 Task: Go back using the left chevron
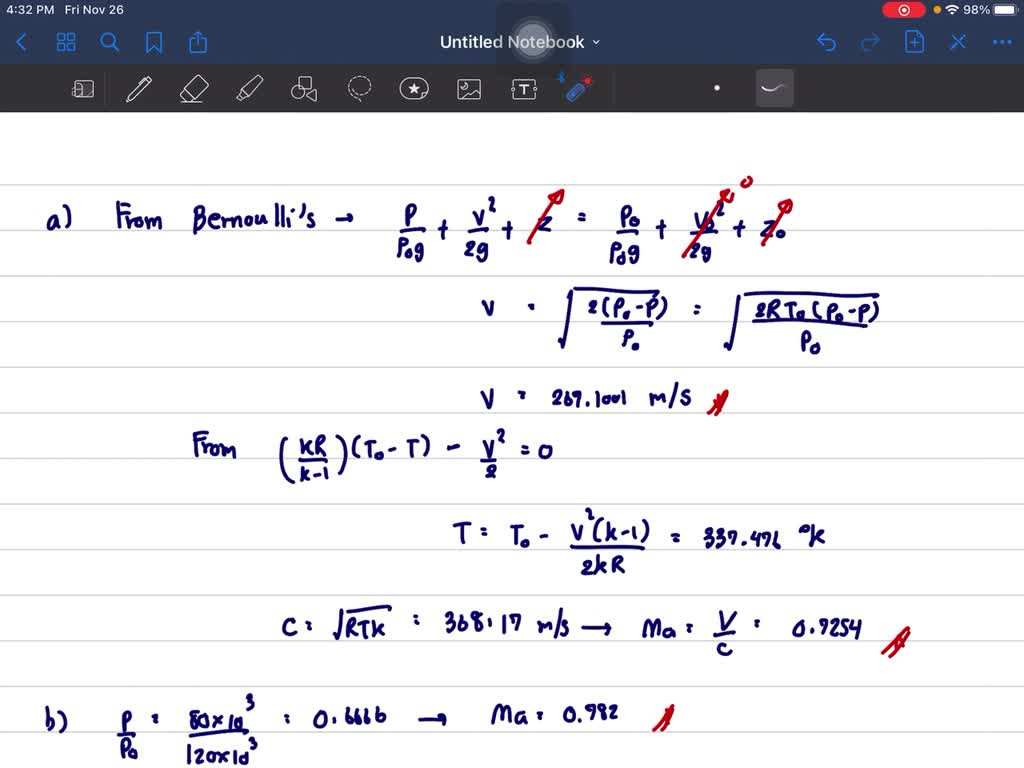pos(22,42)
